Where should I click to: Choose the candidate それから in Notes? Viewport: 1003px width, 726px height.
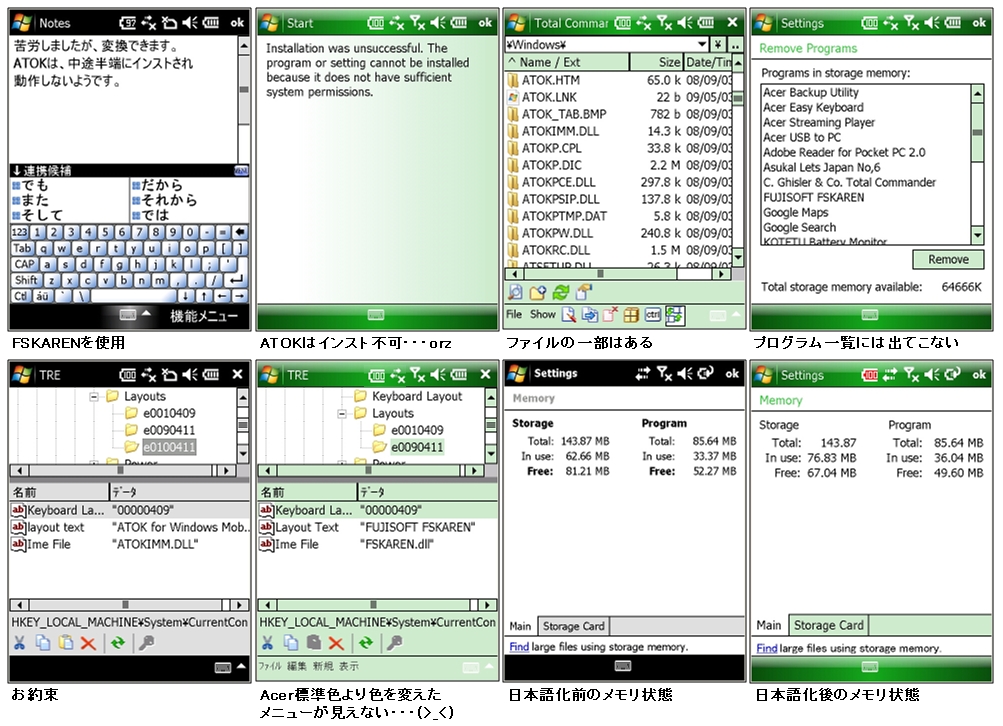[x=164, y=200]
